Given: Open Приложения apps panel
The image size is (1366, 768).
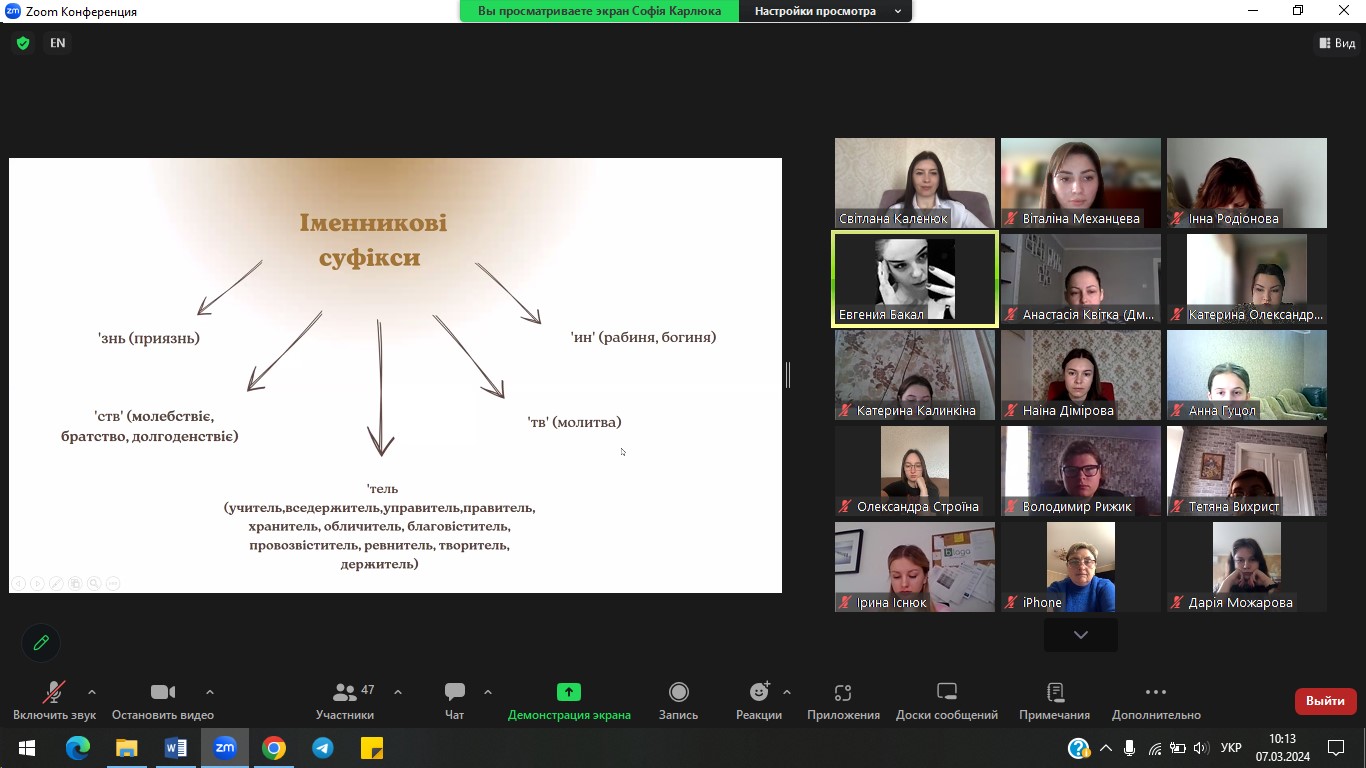Looking at the screenshot, I should pos(843,700).
